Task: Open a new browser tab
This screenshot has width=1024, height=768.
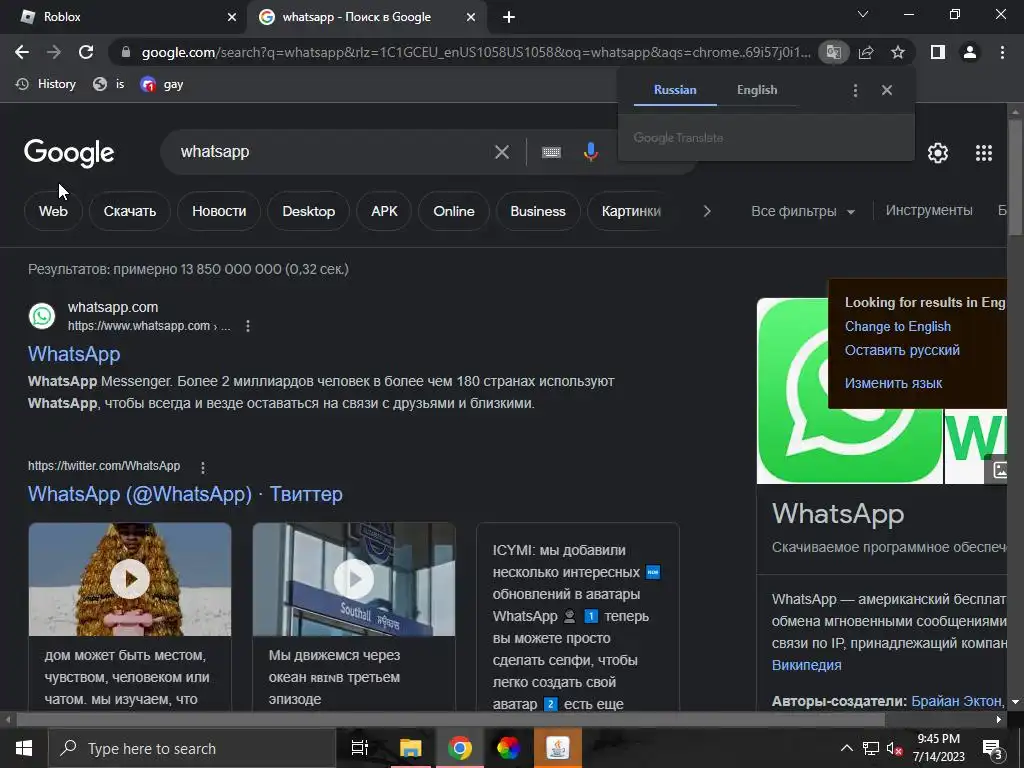Action: tap(509, 17)
